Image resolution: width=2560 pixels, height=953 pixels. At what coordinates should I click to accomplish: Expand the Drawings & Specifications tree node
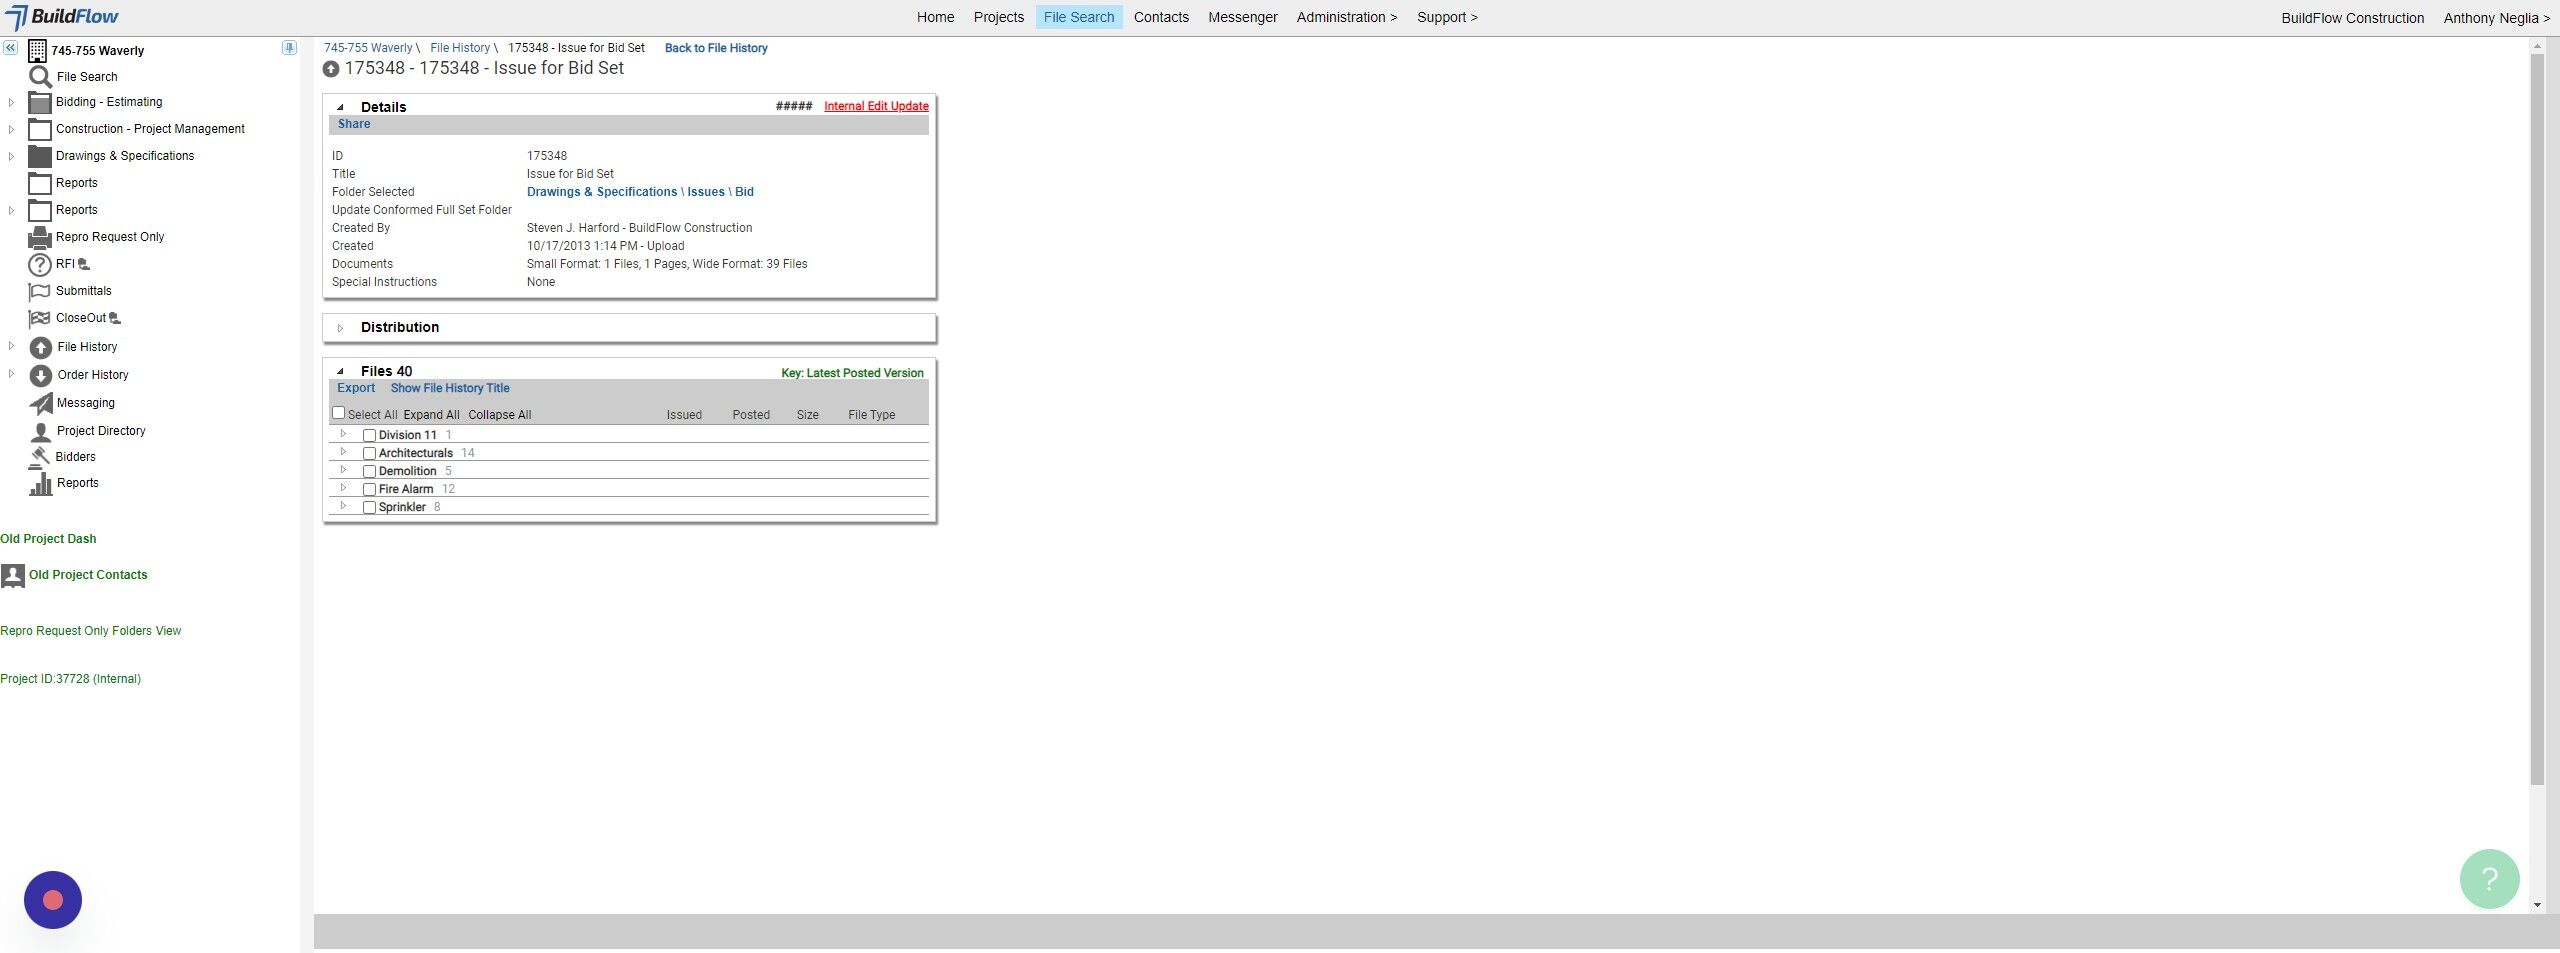coord(11,156)
